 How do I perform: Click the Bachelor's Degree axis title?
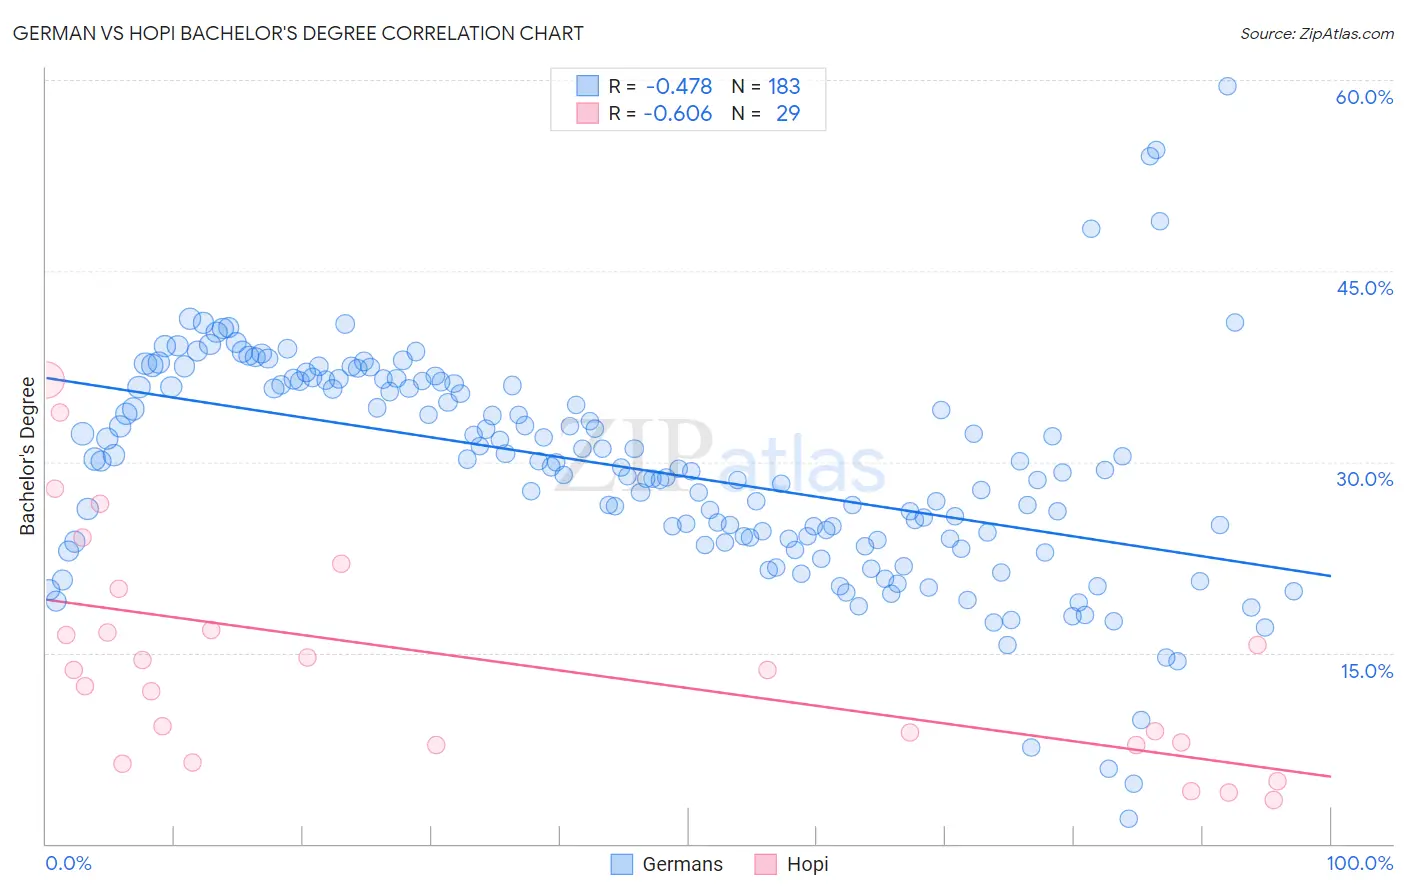pos(27,456)
